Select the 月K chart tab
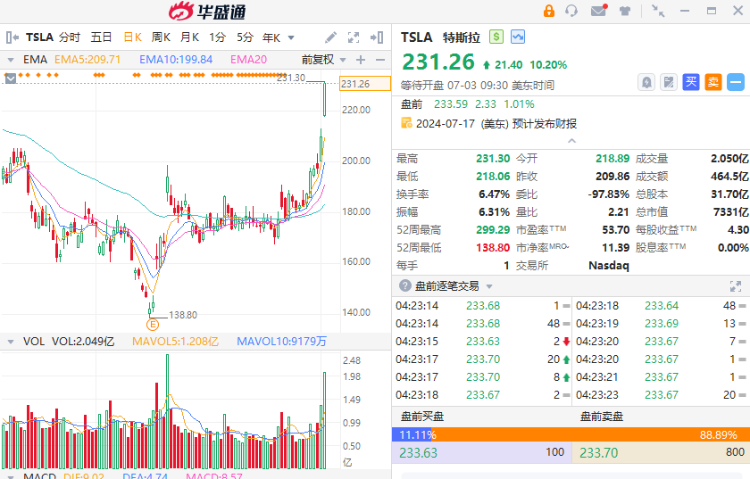750x479 pixels. point(189,37)
